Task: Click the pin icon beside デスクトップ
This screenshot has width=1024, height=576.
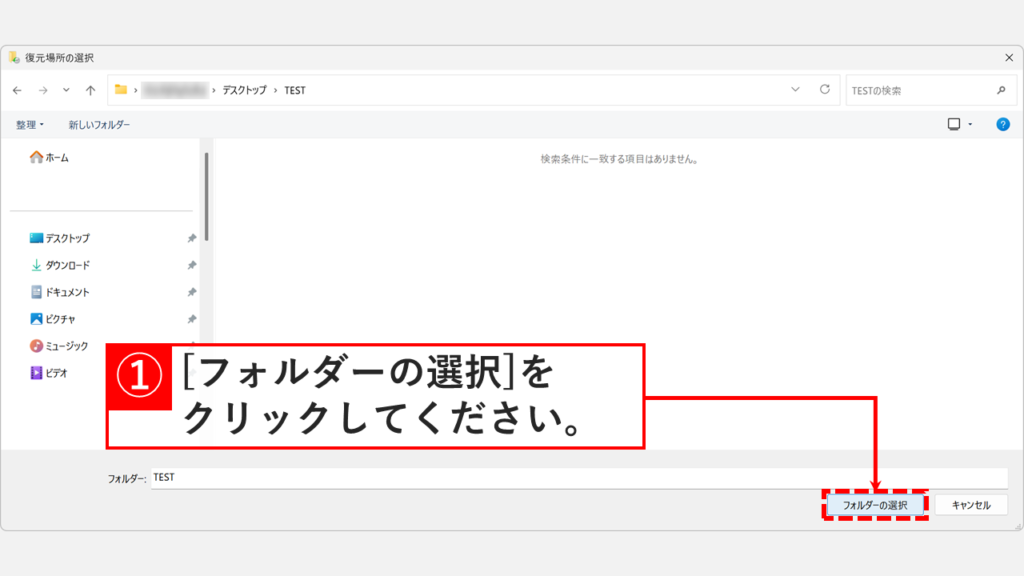Action: [x=191, y=238]
